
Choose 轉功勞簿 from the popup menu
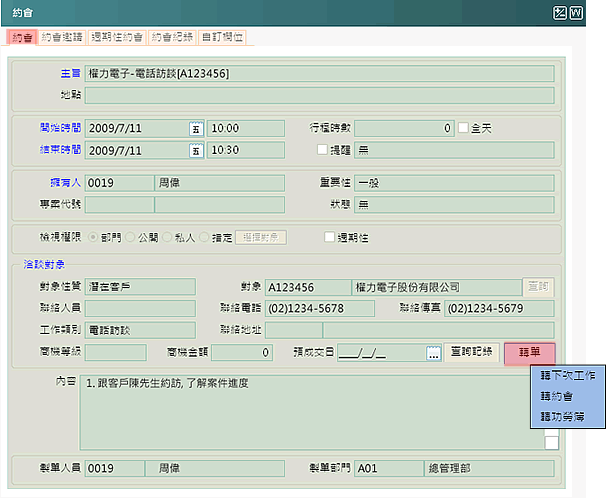pos(561,416)
